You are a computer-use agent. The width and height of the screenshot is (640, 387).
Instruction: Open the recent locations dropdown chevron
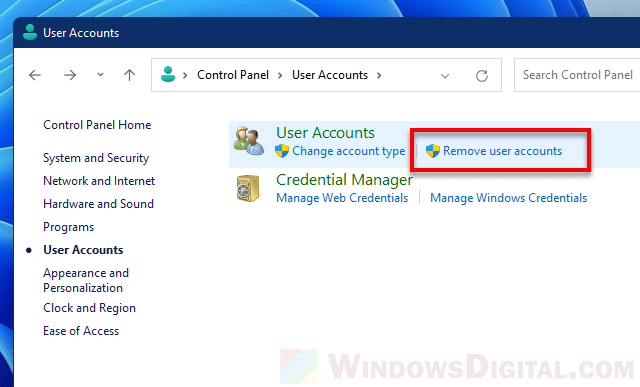pos(100,75)
